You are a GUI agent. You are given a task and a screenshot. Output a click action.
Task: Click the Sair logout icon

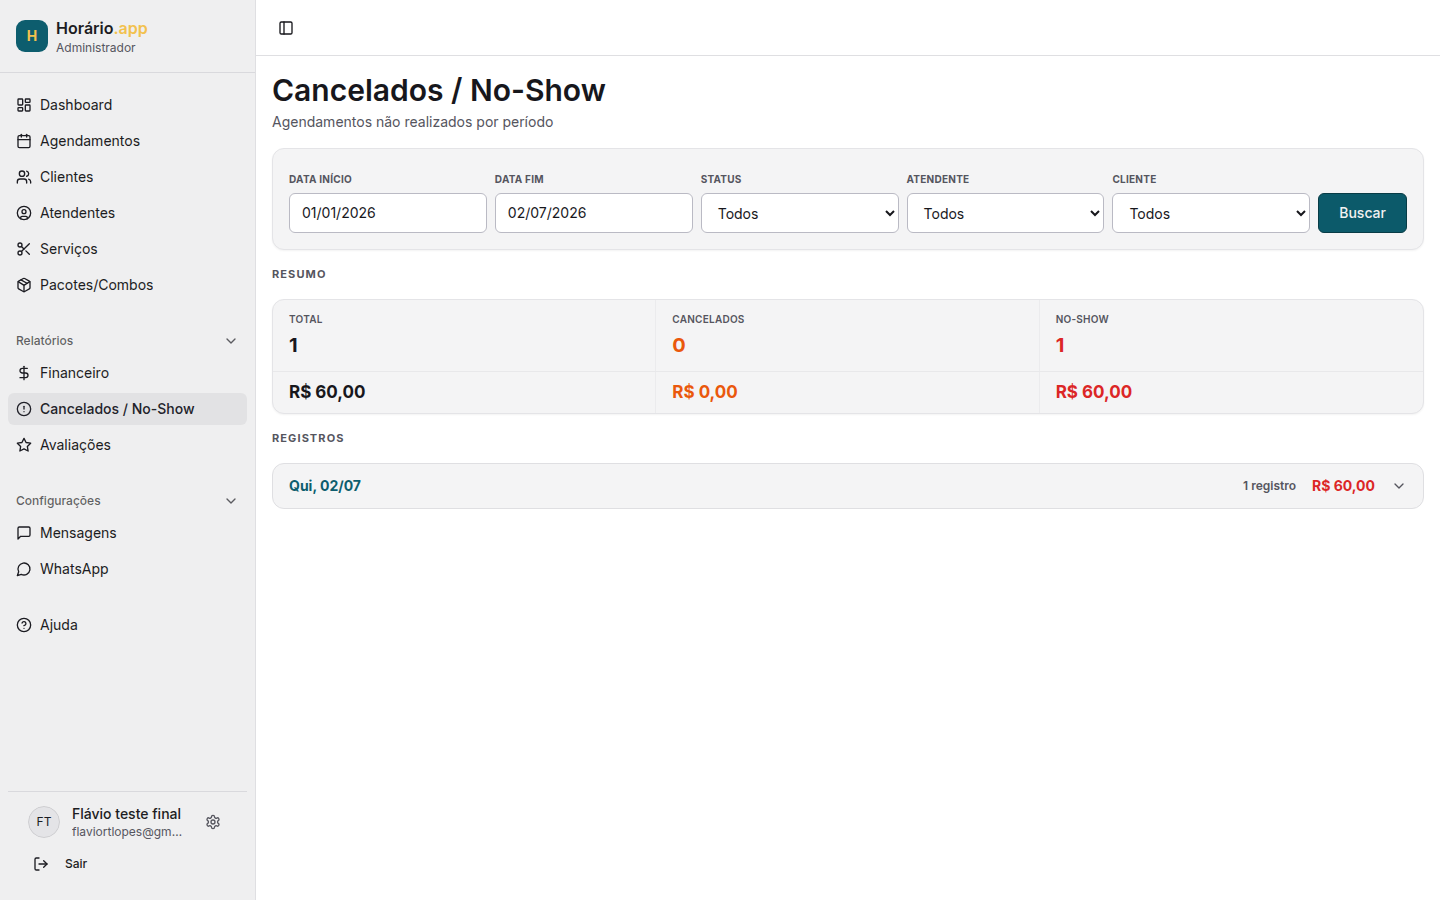pyautogui.click(x=41, y=864)
